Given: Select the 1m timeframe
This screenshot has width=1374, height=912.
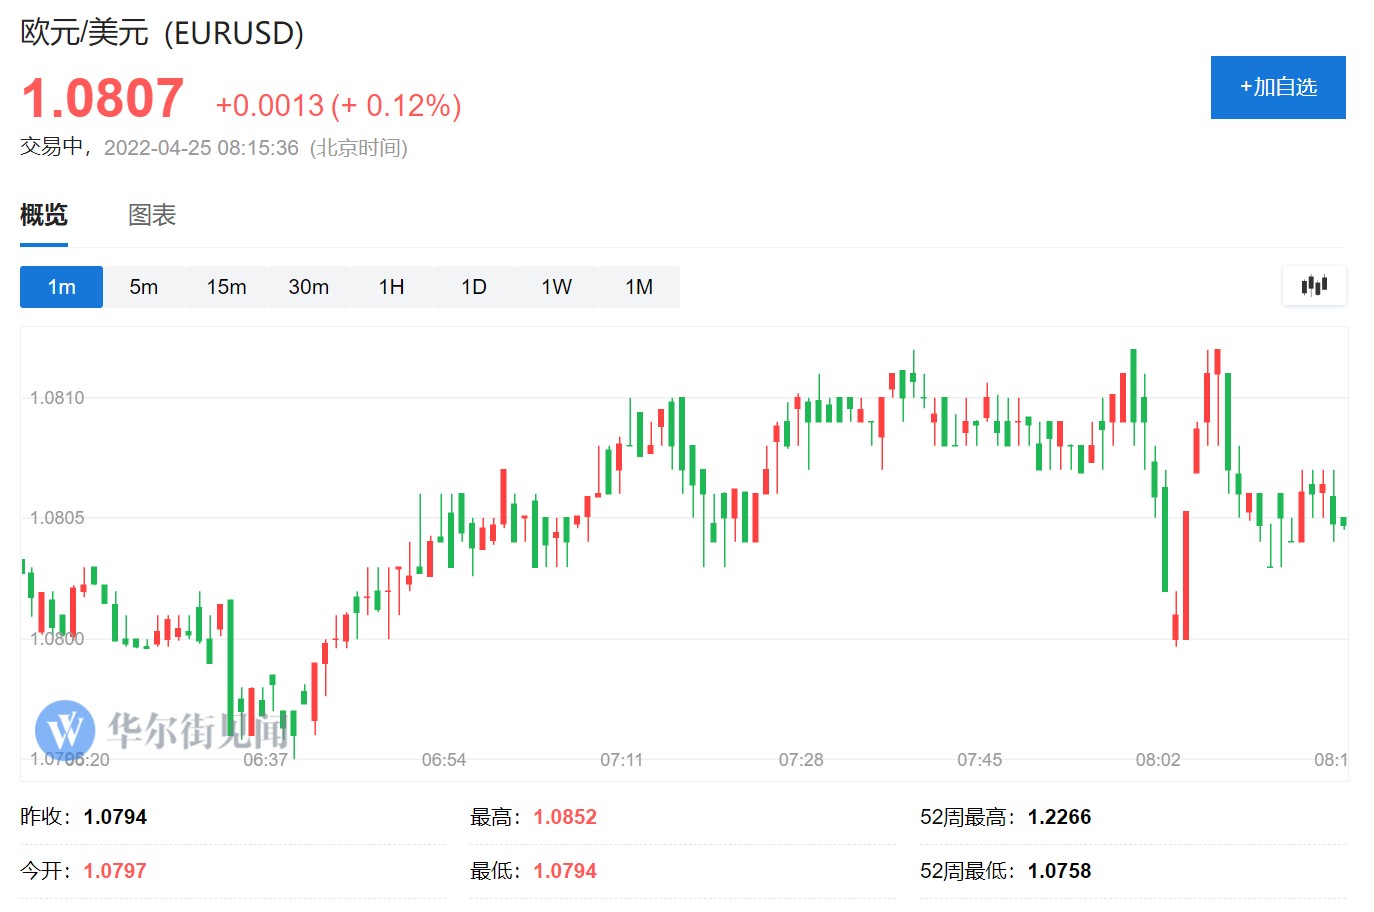Looking at the screenshot, I should click(61, 287).
